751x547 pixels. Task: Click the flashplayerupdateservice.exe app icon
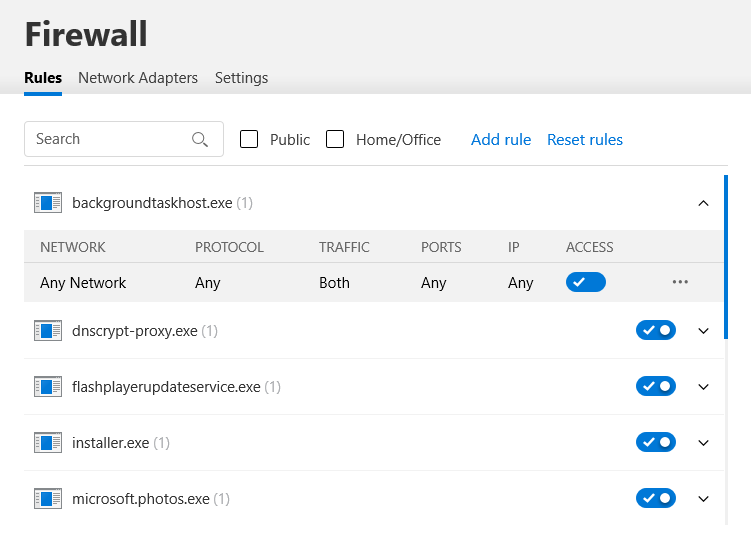pos(48,387)
